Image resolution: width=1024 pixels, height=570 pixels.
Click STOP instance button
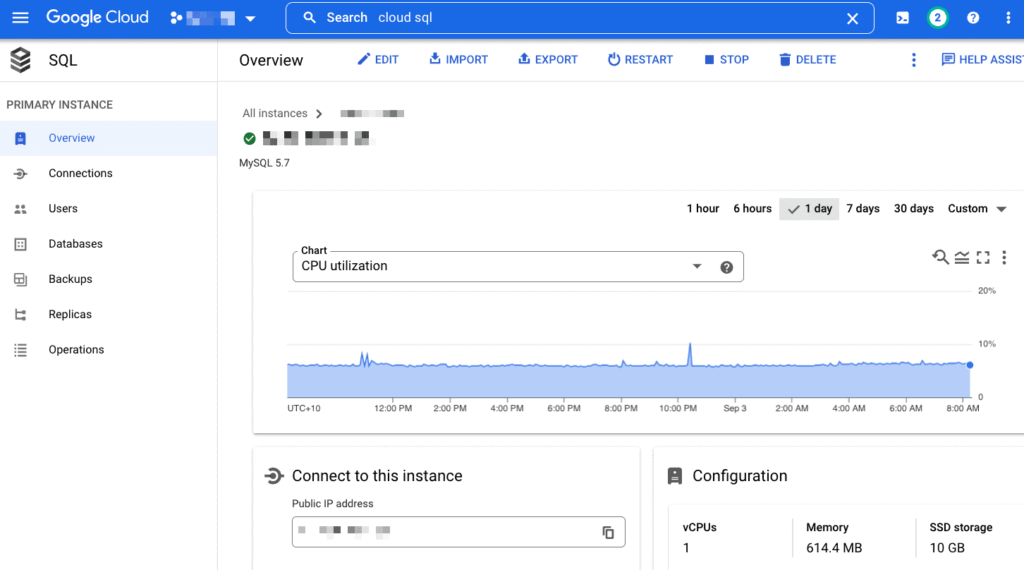pyautogui.click(x=726, y=59)
